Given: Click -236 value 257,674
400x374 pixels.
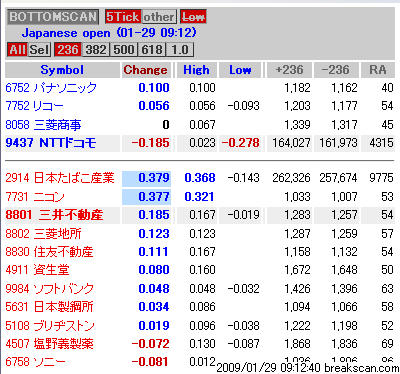Looking at the screenshot, I should [x=338, y=178].
